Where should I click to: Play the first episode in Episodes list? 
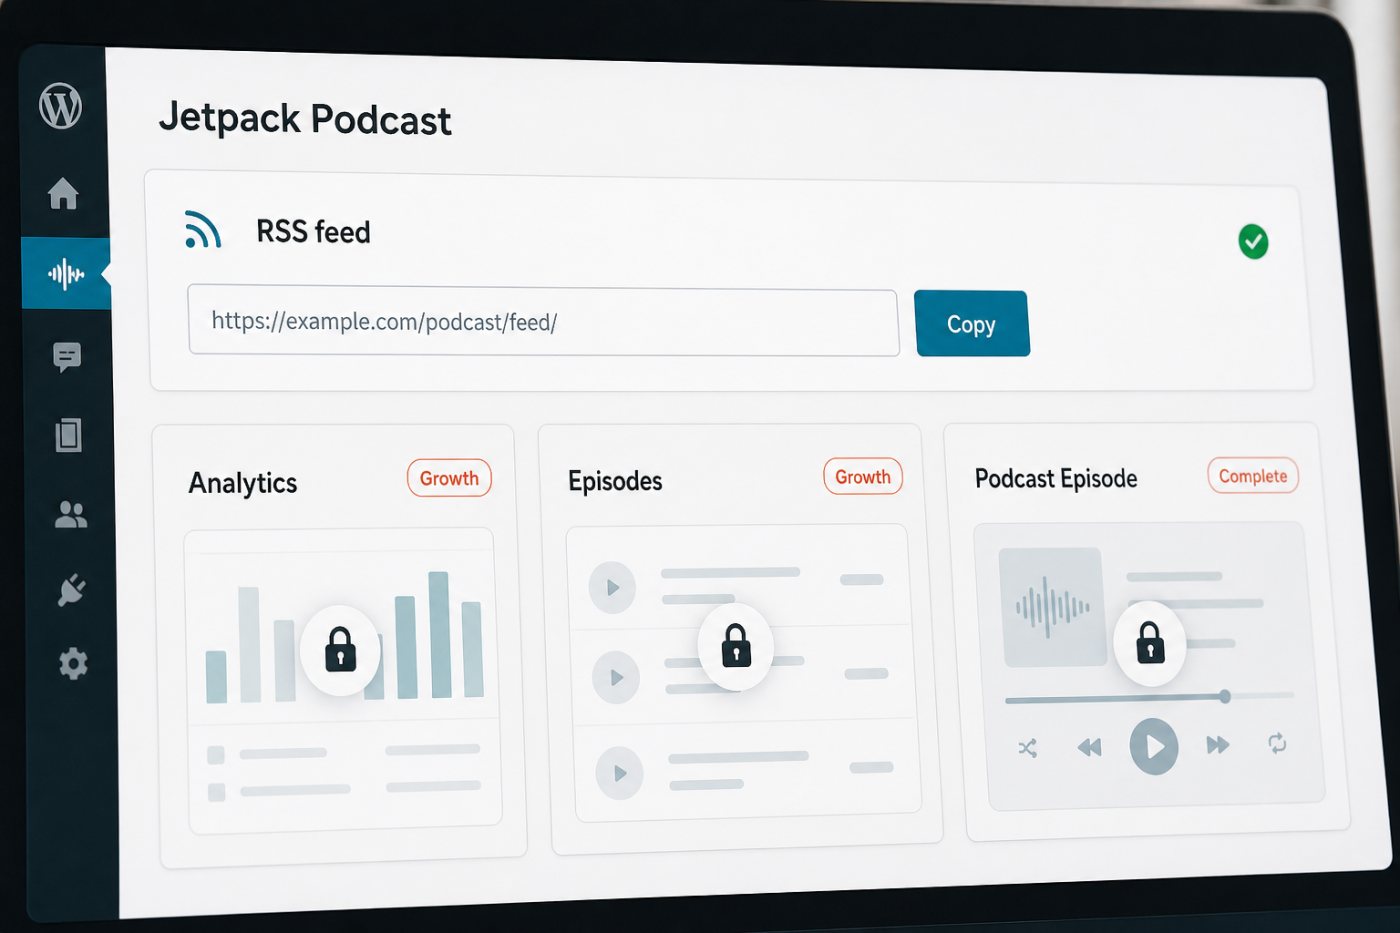point(612,587)
